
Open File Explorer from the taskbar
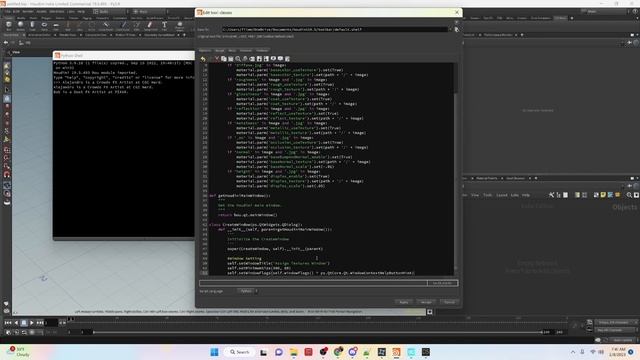click(293, 352)
